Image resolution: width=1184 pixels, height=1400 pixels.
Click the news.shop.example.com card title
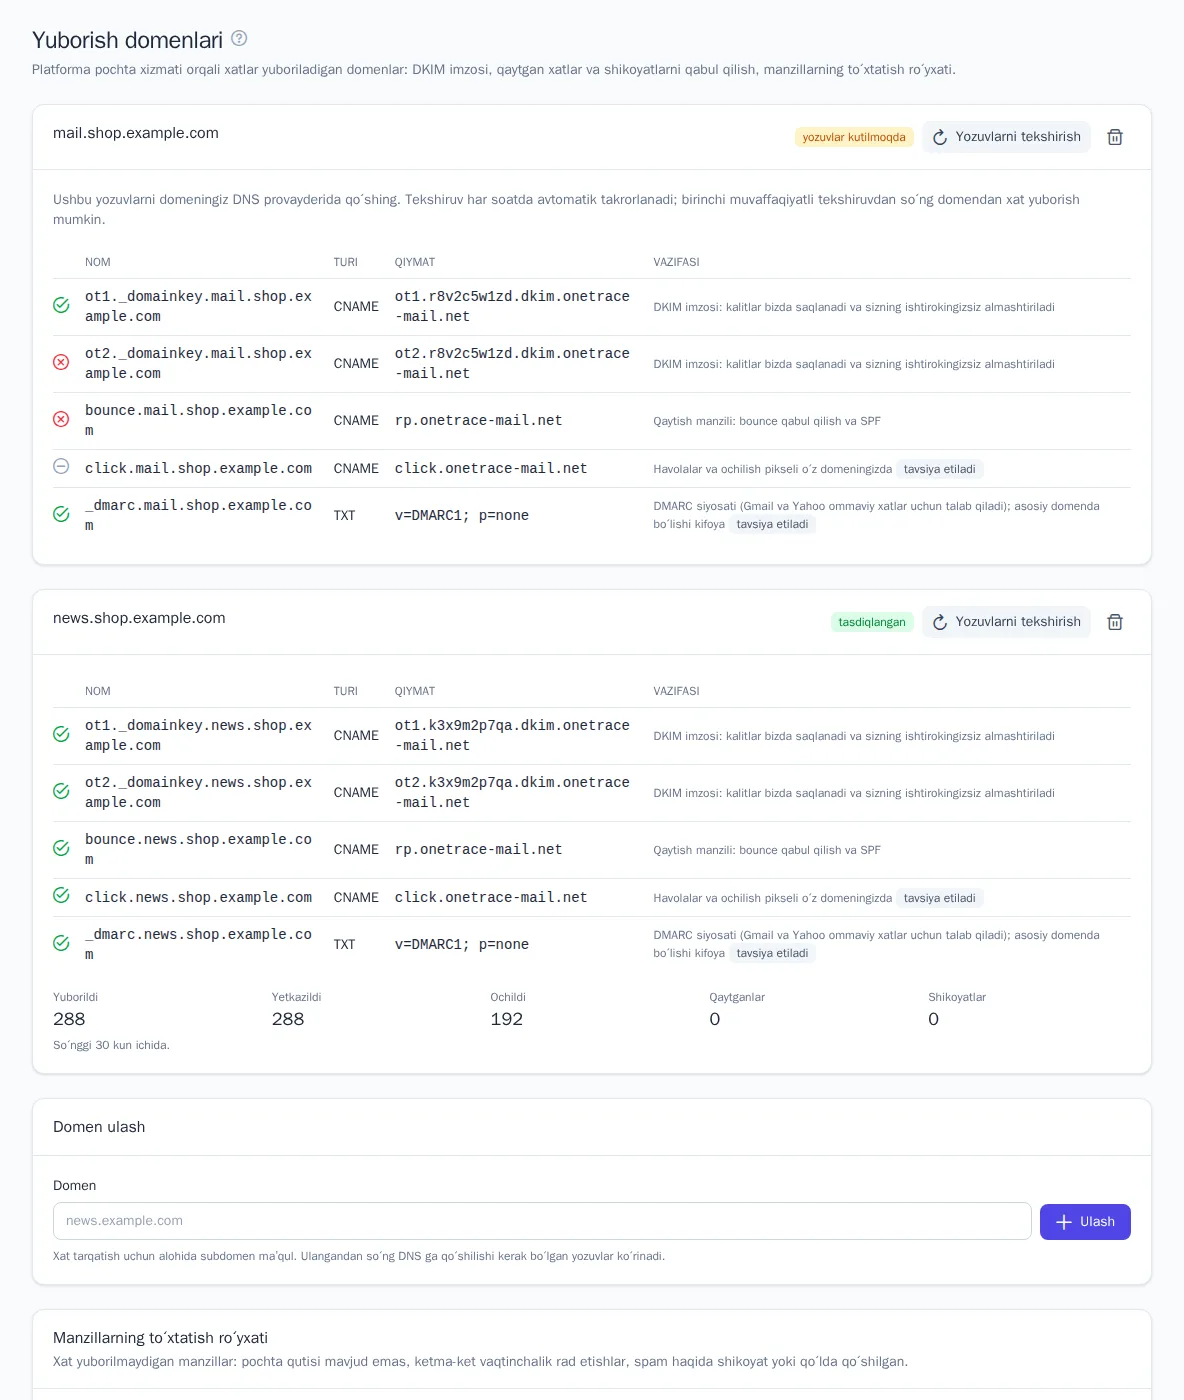pyautogui.click(x=139, y=618)
